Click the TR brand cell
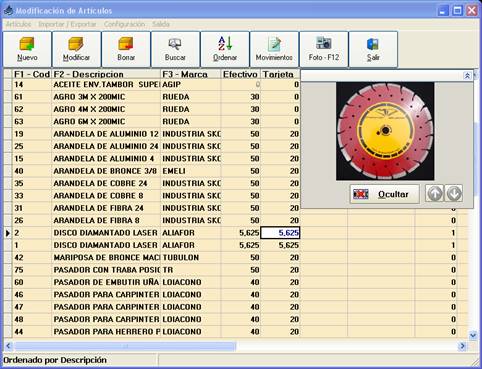The image size is (482, 369). [x=191, y=270]
